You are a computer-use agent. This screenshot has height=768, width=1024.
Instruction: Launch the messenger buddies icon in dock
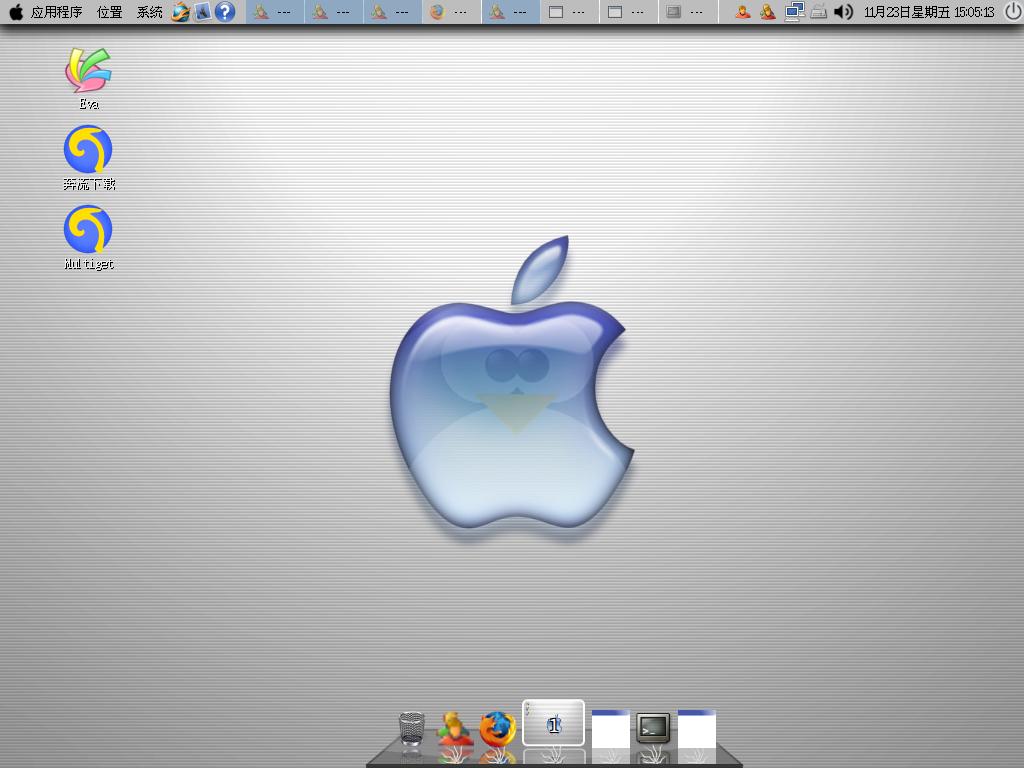pyautogui.click(x=455, y=729)
